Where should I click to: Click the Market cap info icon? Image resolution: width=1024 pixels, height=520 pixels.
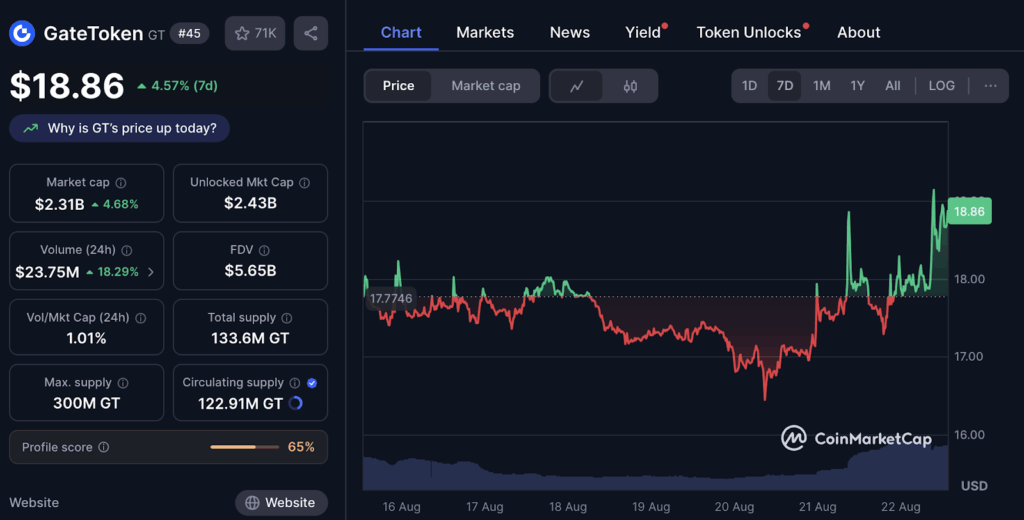[x=121, y=183]
